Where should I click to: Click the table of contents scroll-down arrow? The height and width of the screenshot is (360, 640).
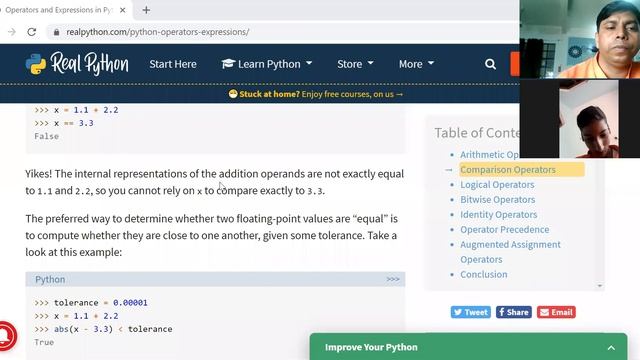pos(600,286)
